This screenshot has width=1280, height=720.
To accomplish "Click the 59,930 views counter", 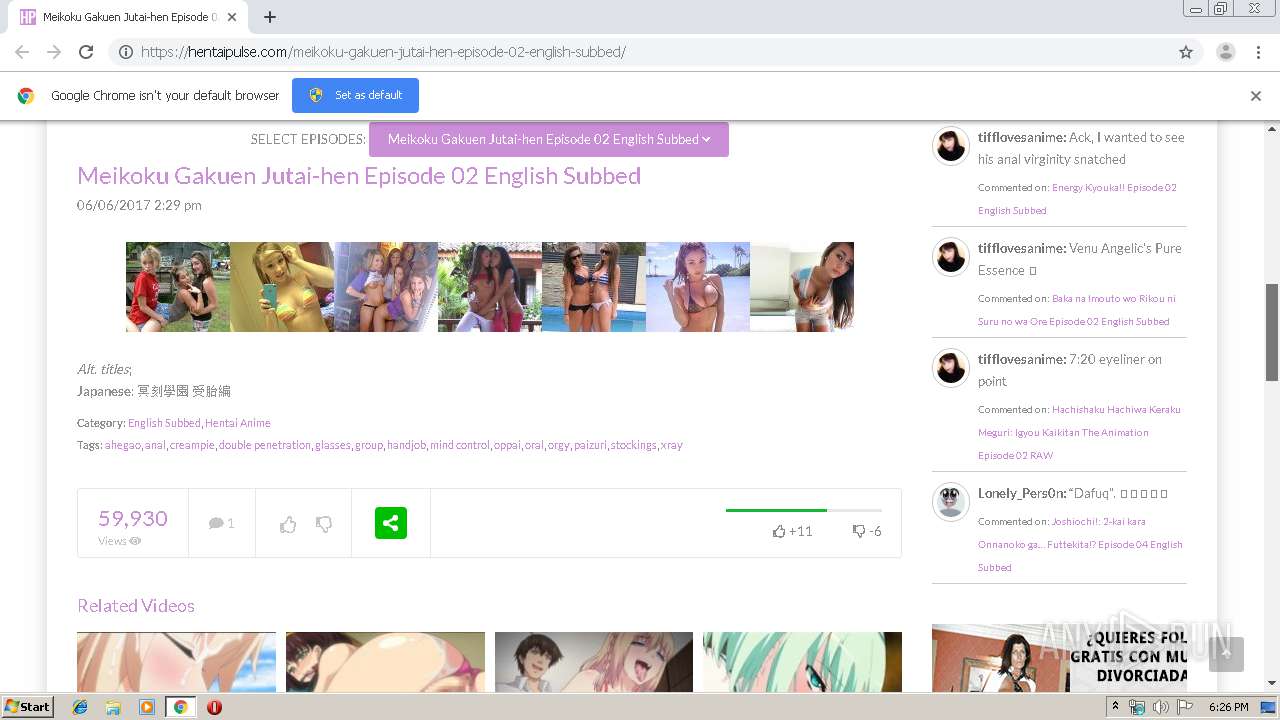I will coord(133,518).
